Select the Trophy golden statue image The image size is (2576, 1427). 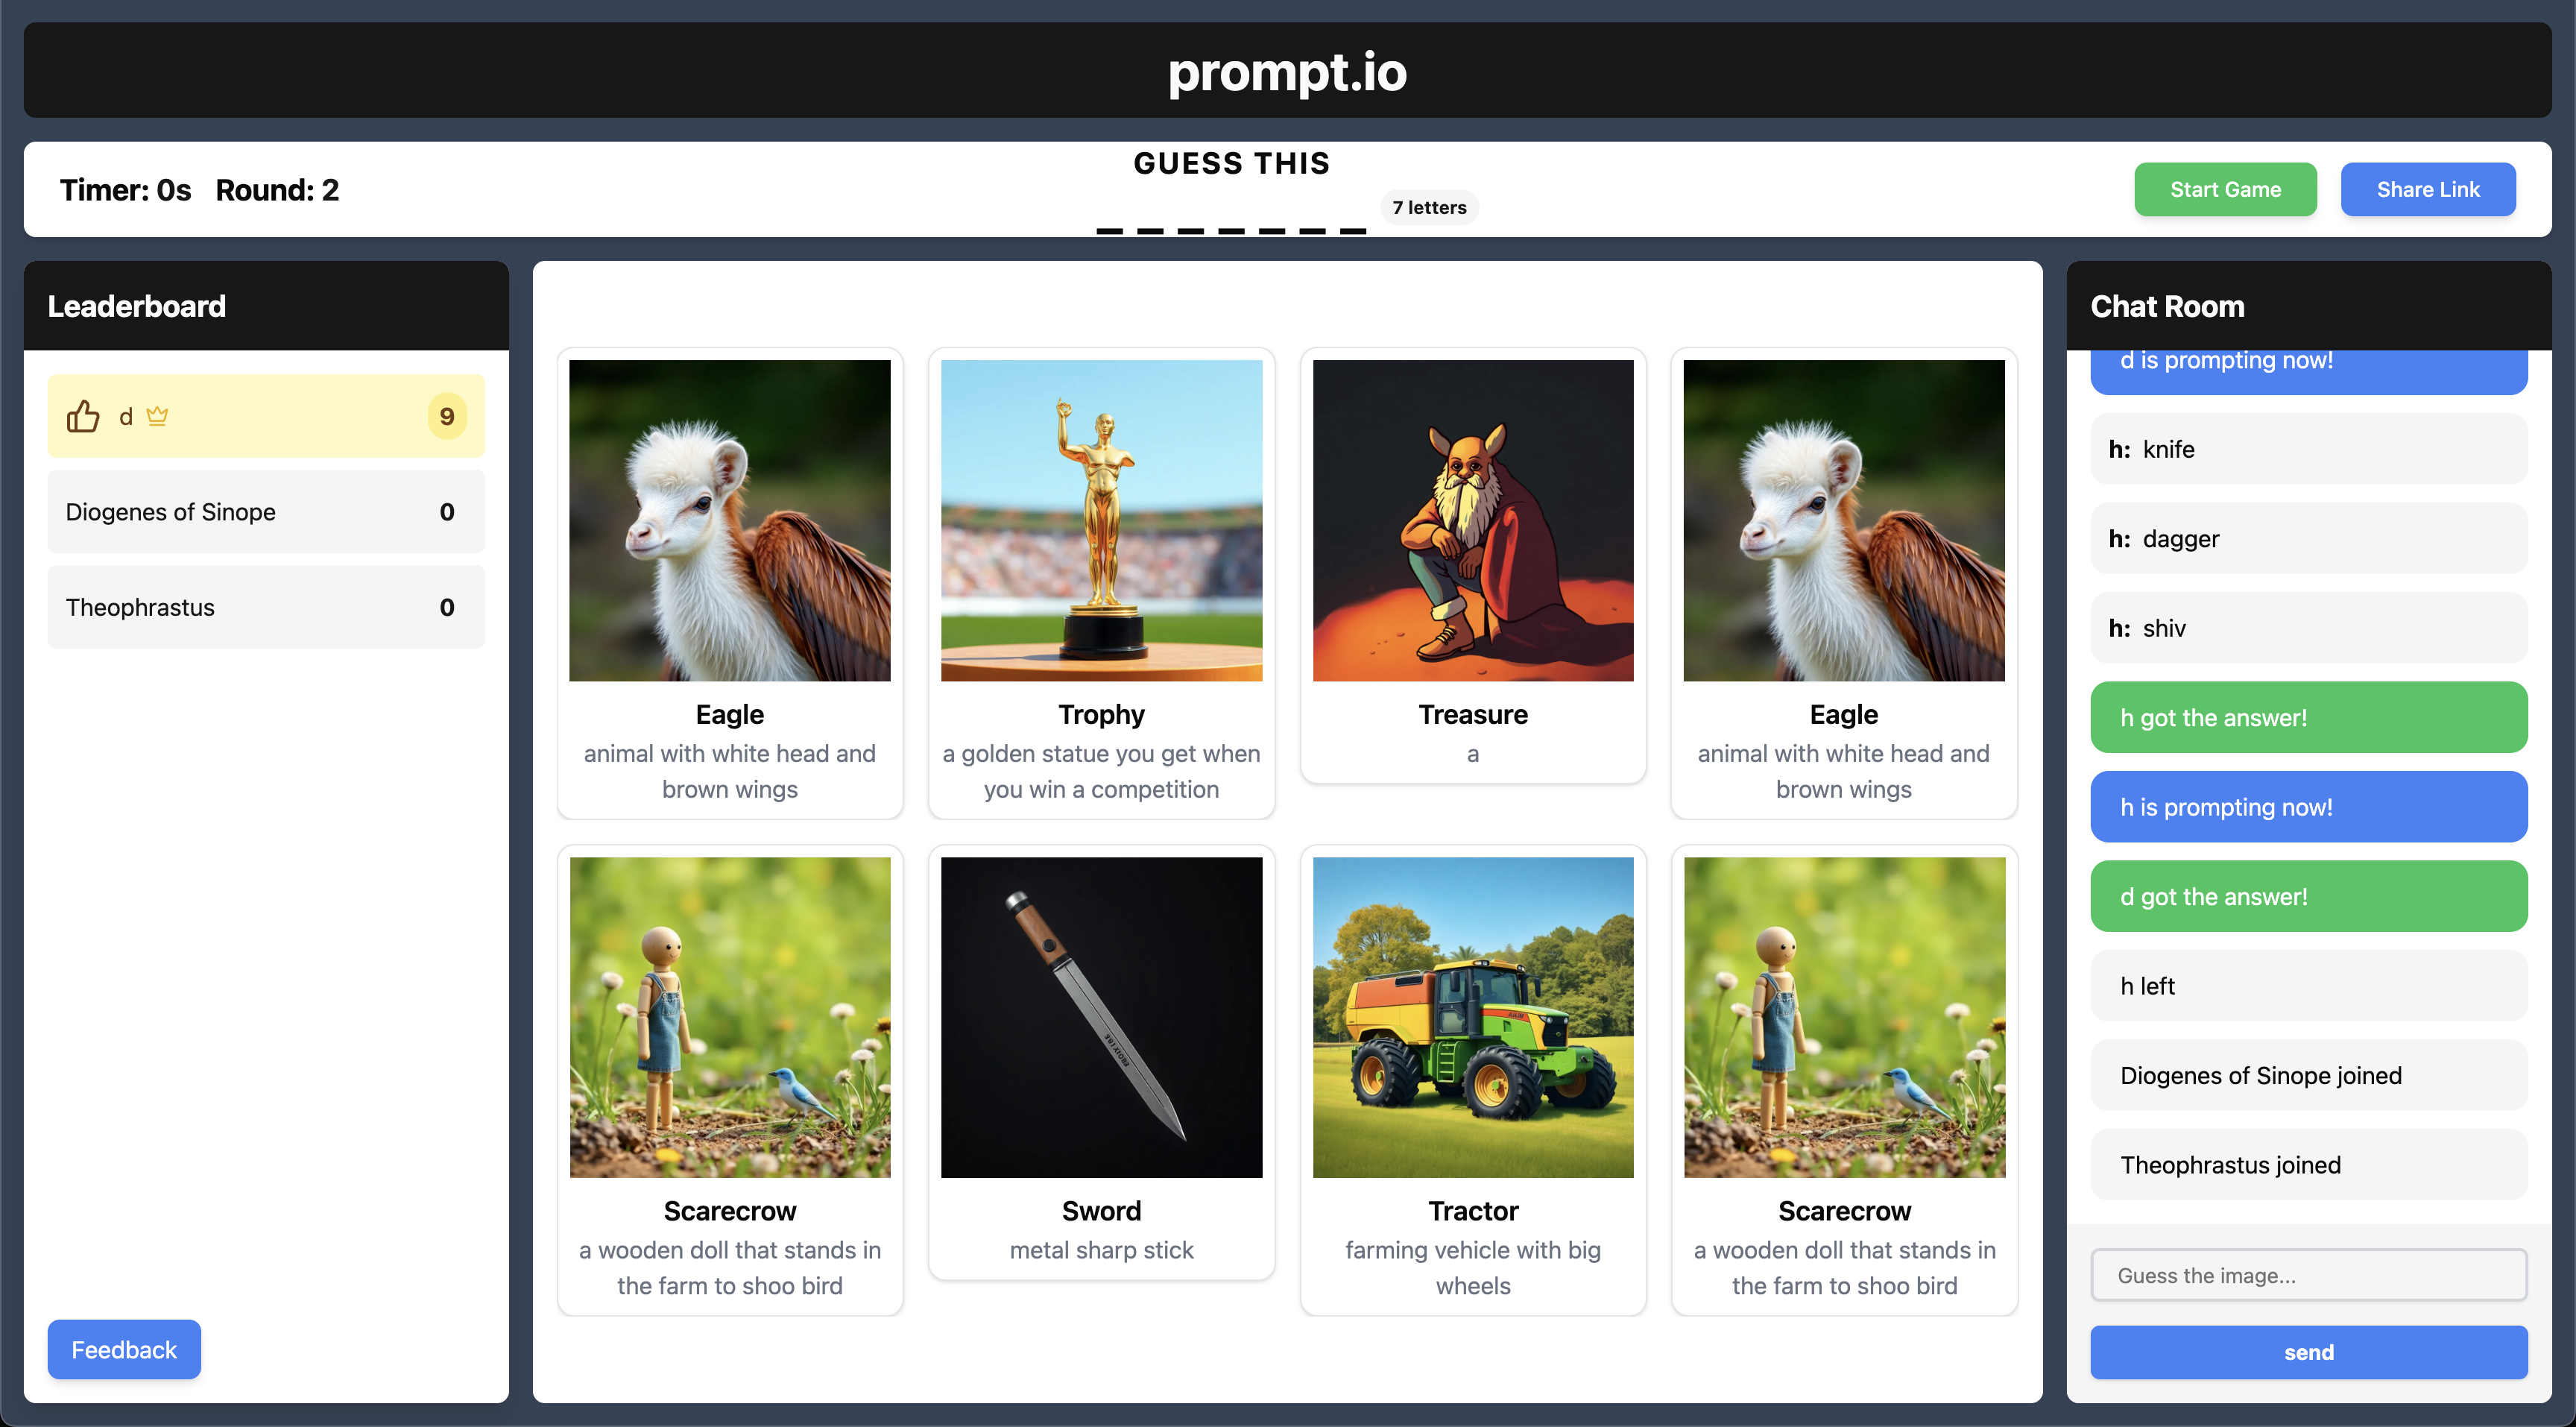[x=1101, y=520]
